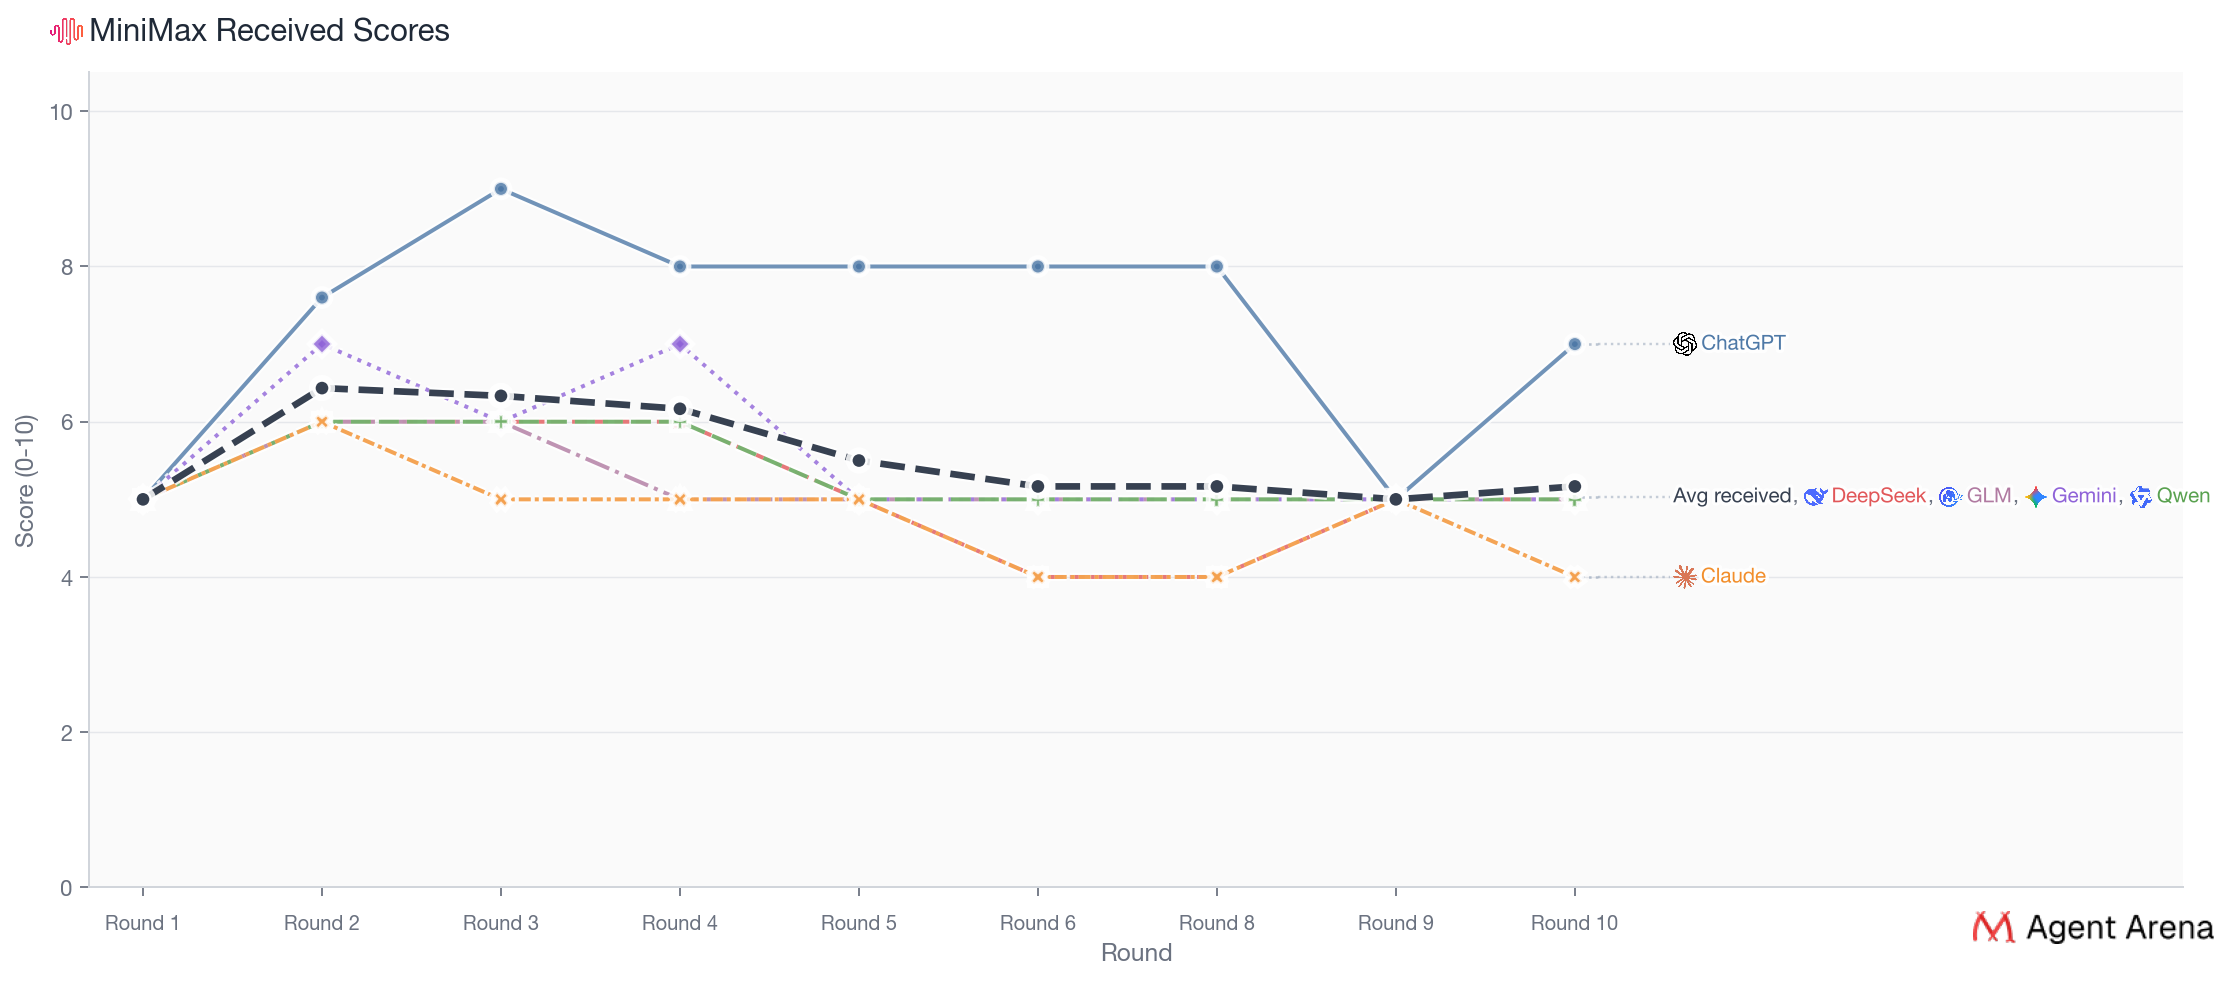
Task: Click Claude's x marker at Round 10
Action: coord(1574,577)
